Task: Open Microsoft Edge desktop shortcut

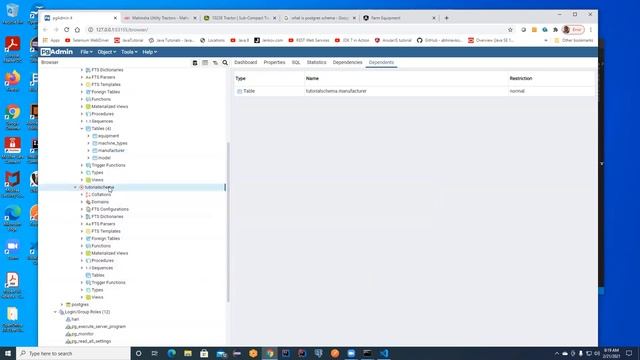Action: click(x=12, y=218)
